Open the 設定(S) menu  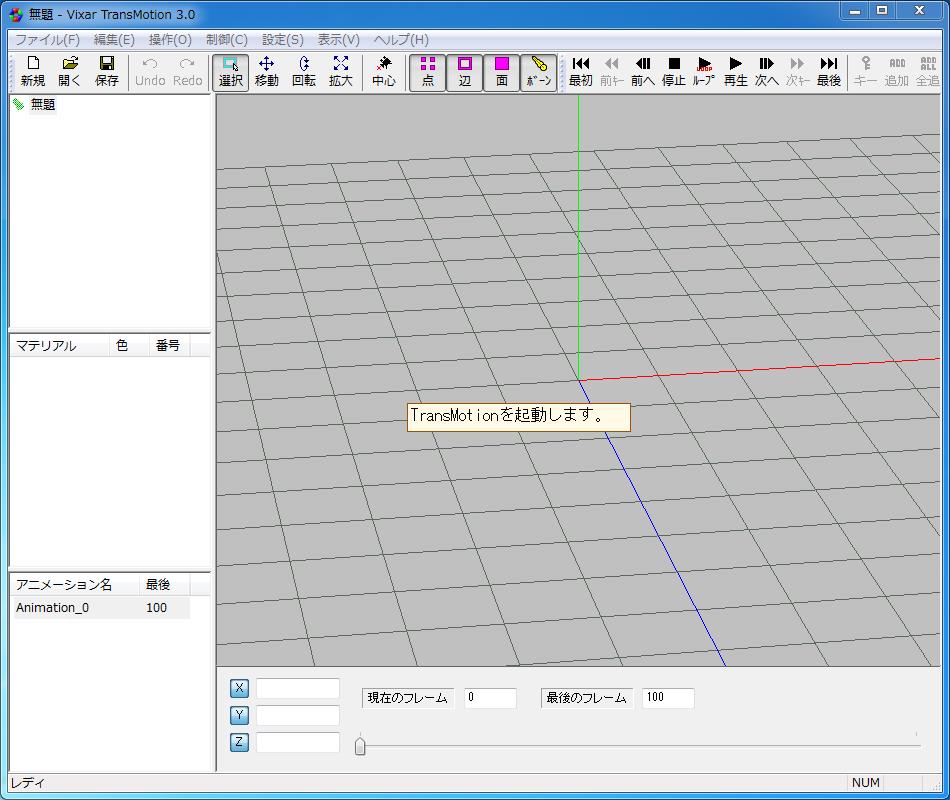[282, 39]
